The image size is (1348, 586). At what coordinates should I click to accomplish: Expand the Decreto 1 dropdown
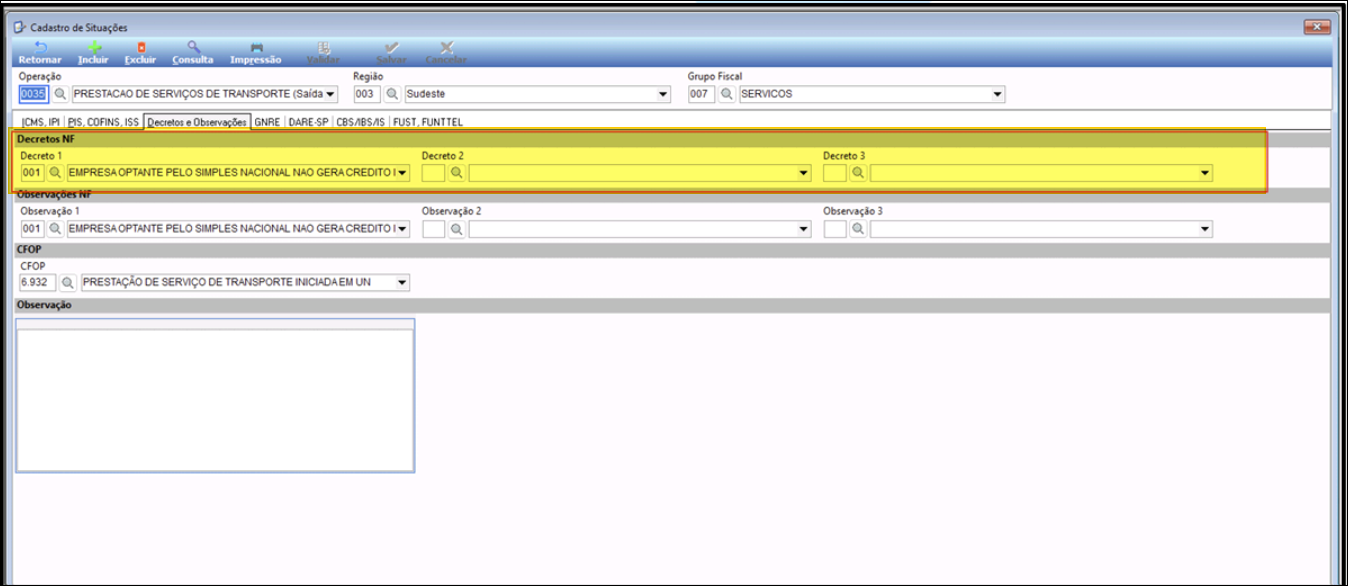point(403,173)
